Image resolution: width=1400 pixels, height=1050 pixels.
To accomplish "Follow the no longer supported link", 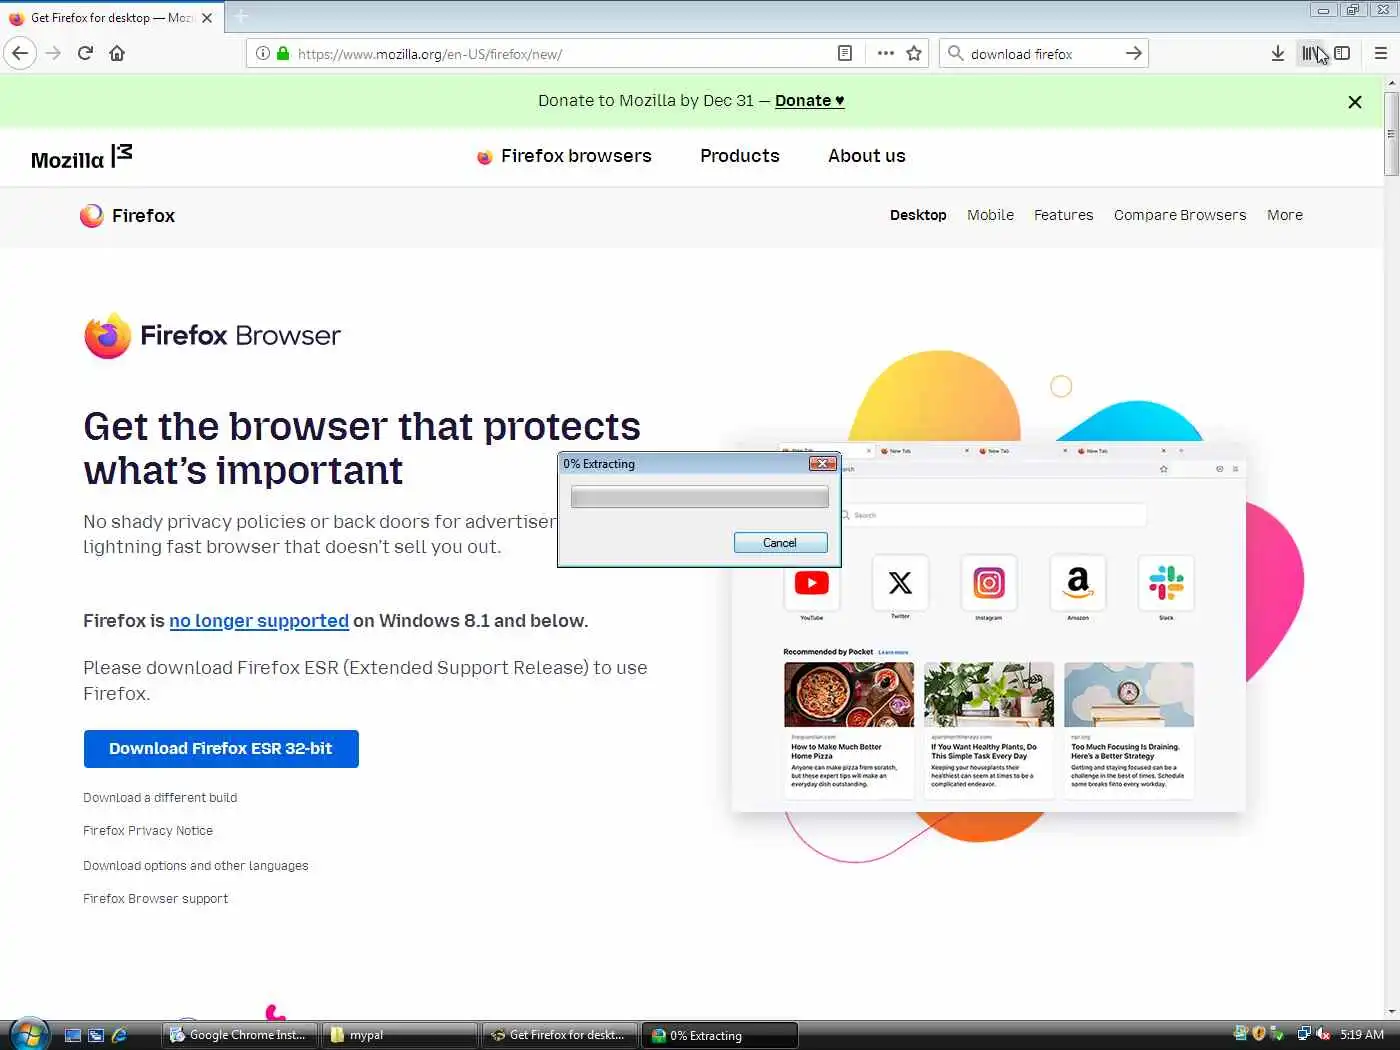I will (259, 621).
